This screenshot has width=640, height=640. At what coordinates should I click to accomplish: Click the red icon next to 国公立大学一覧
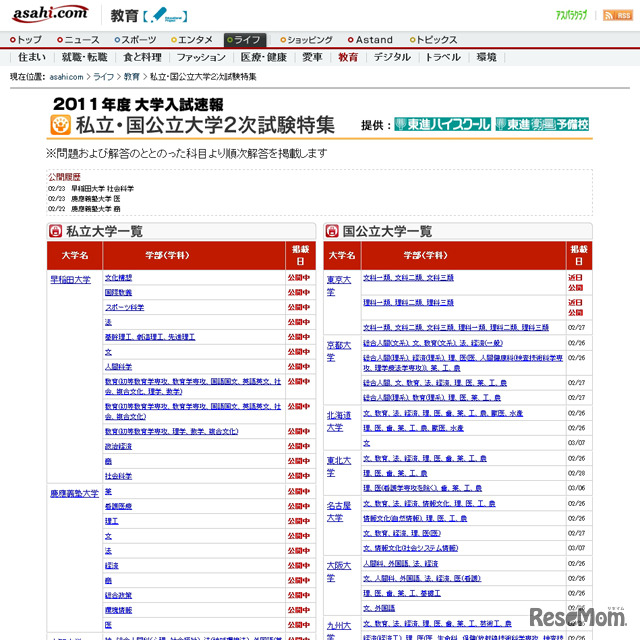tap(332, 231)
